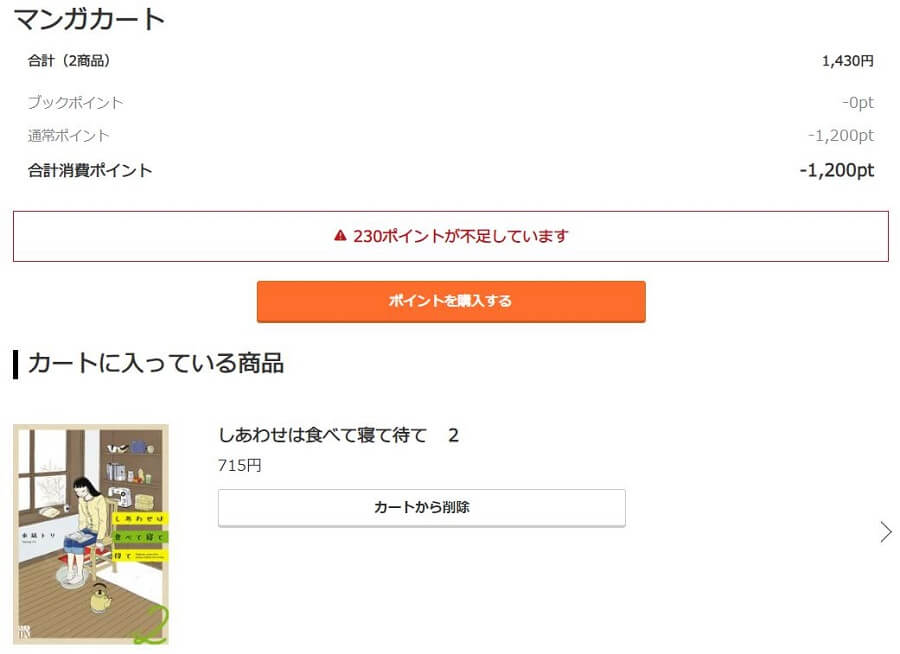
Task: Click the カートから削除 button
Action: 422,508
